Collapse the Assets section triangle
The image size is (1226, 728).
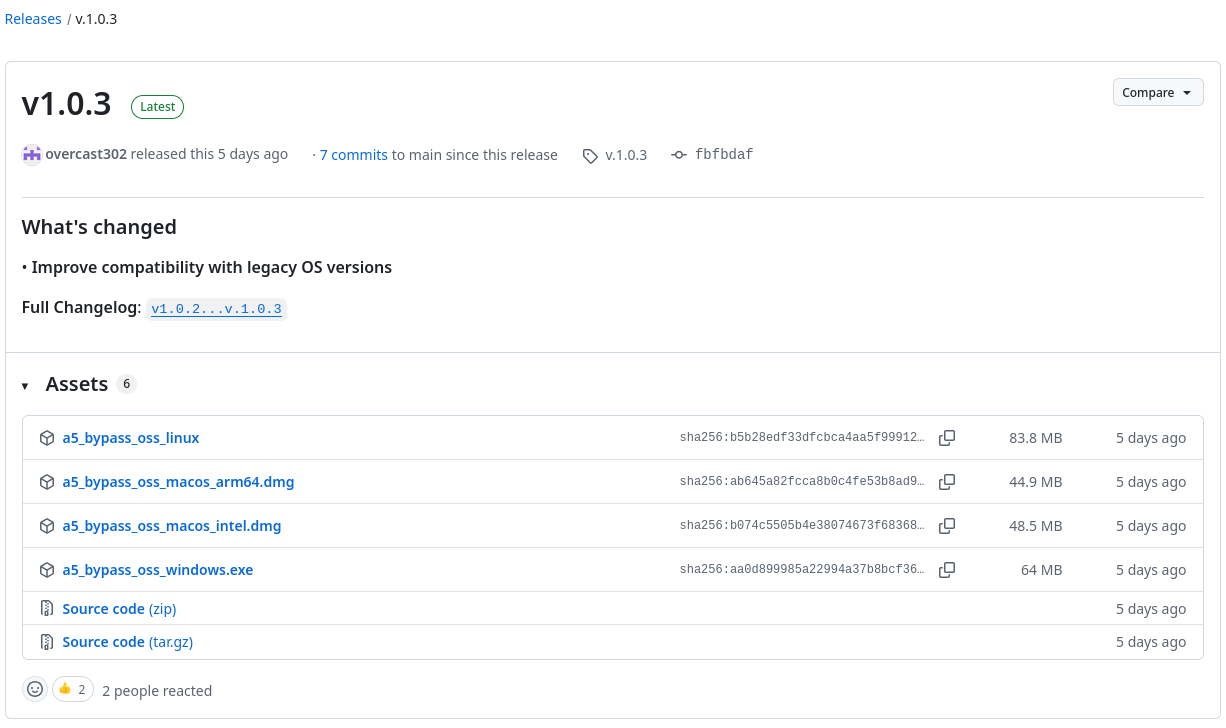point(24,384)
